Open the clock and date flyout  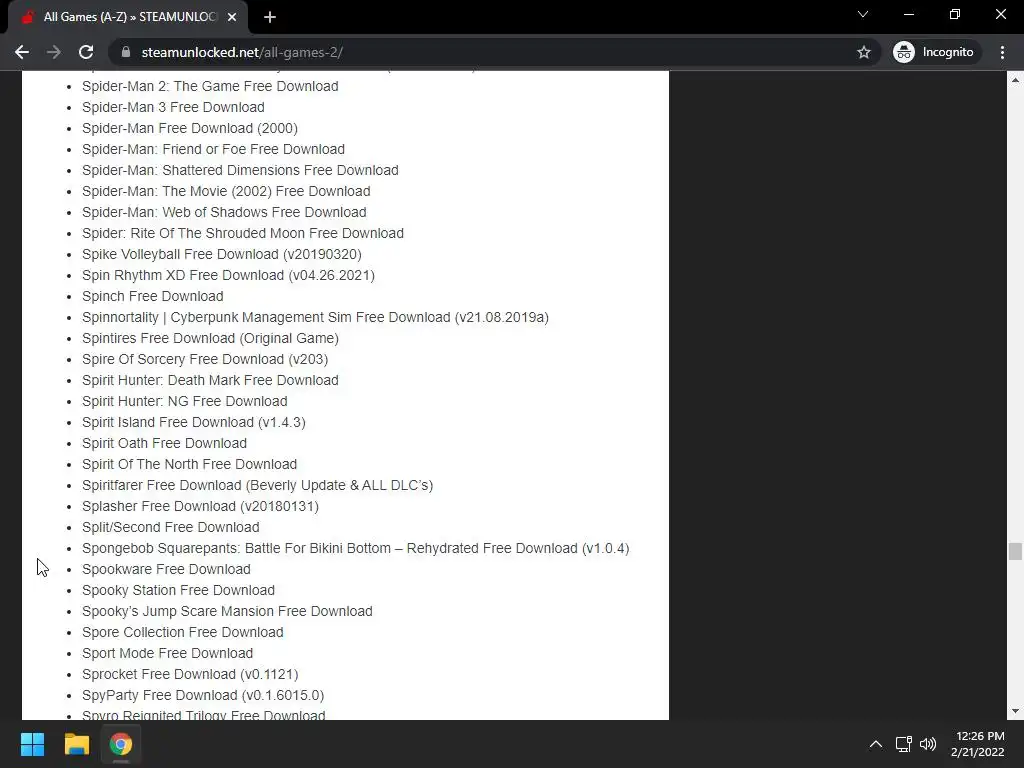978,744
